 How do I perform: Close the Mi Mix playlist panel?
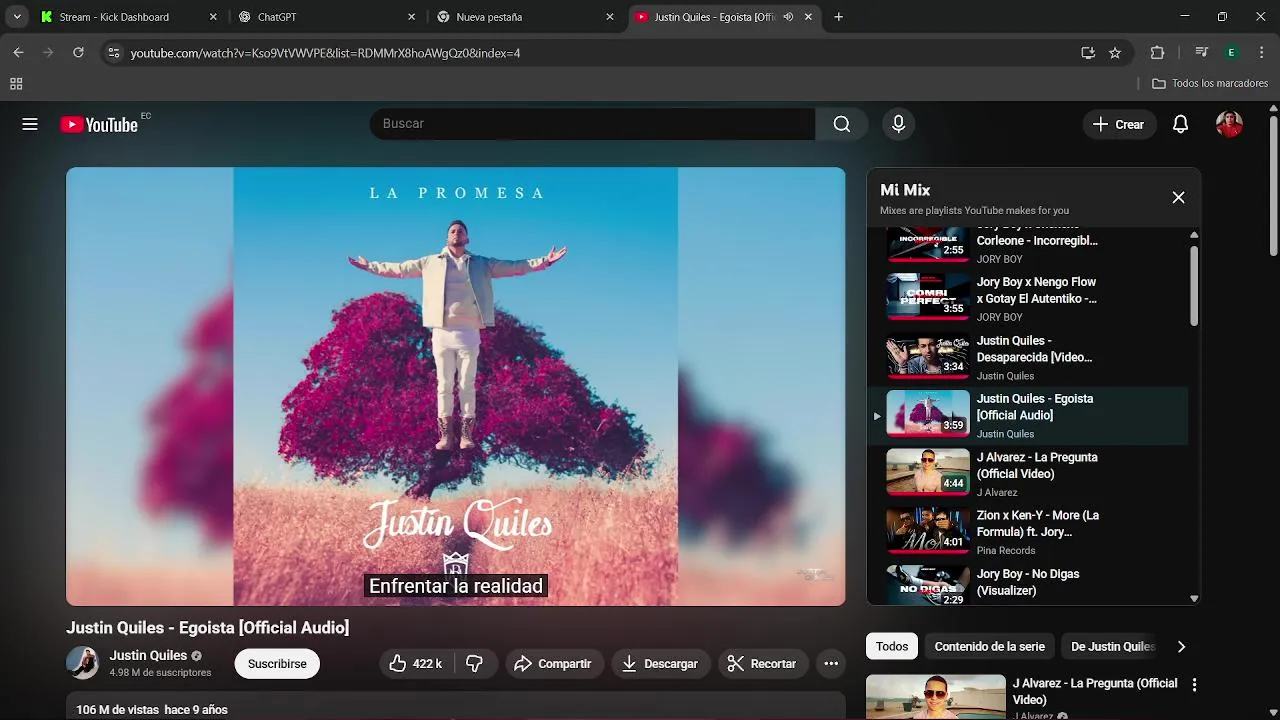pos(1178,198)
